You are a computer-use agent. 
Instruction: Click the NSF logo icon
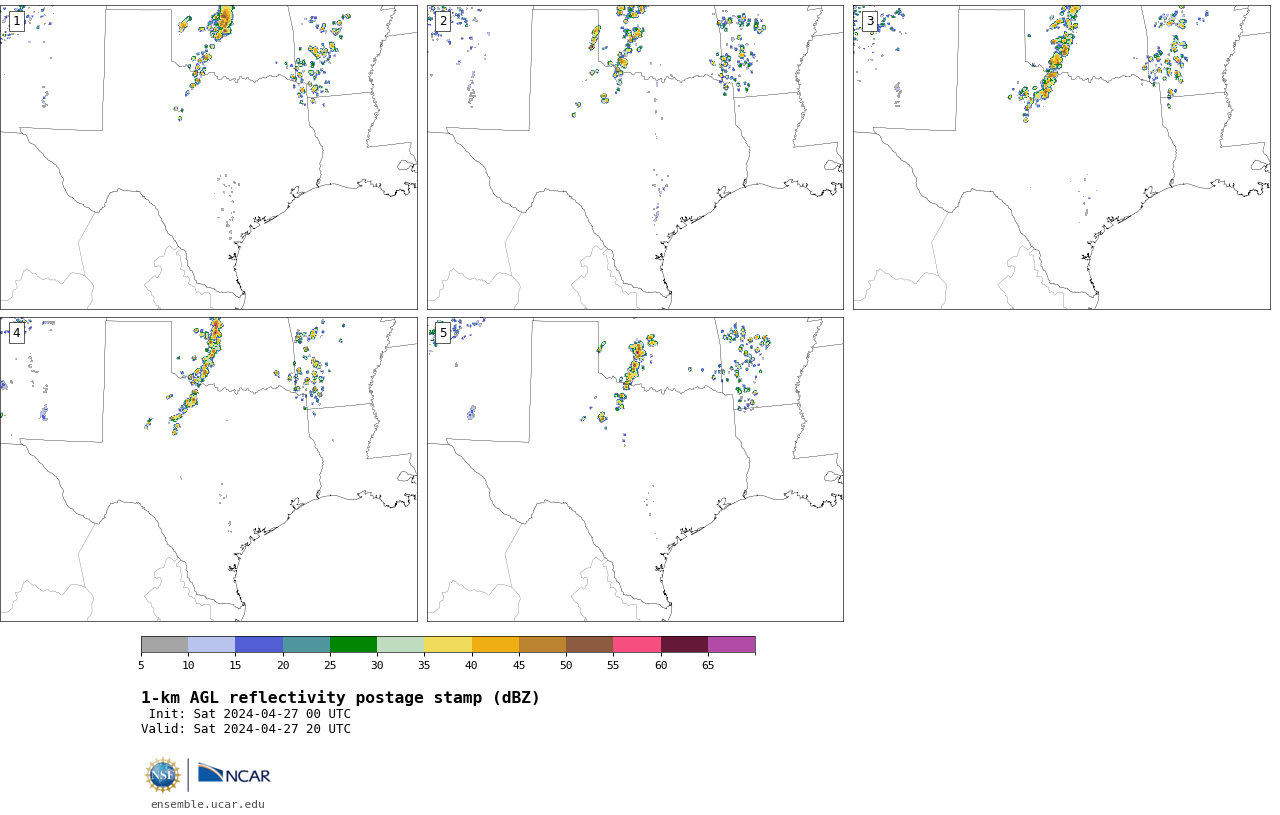click(x=163, y=775)
